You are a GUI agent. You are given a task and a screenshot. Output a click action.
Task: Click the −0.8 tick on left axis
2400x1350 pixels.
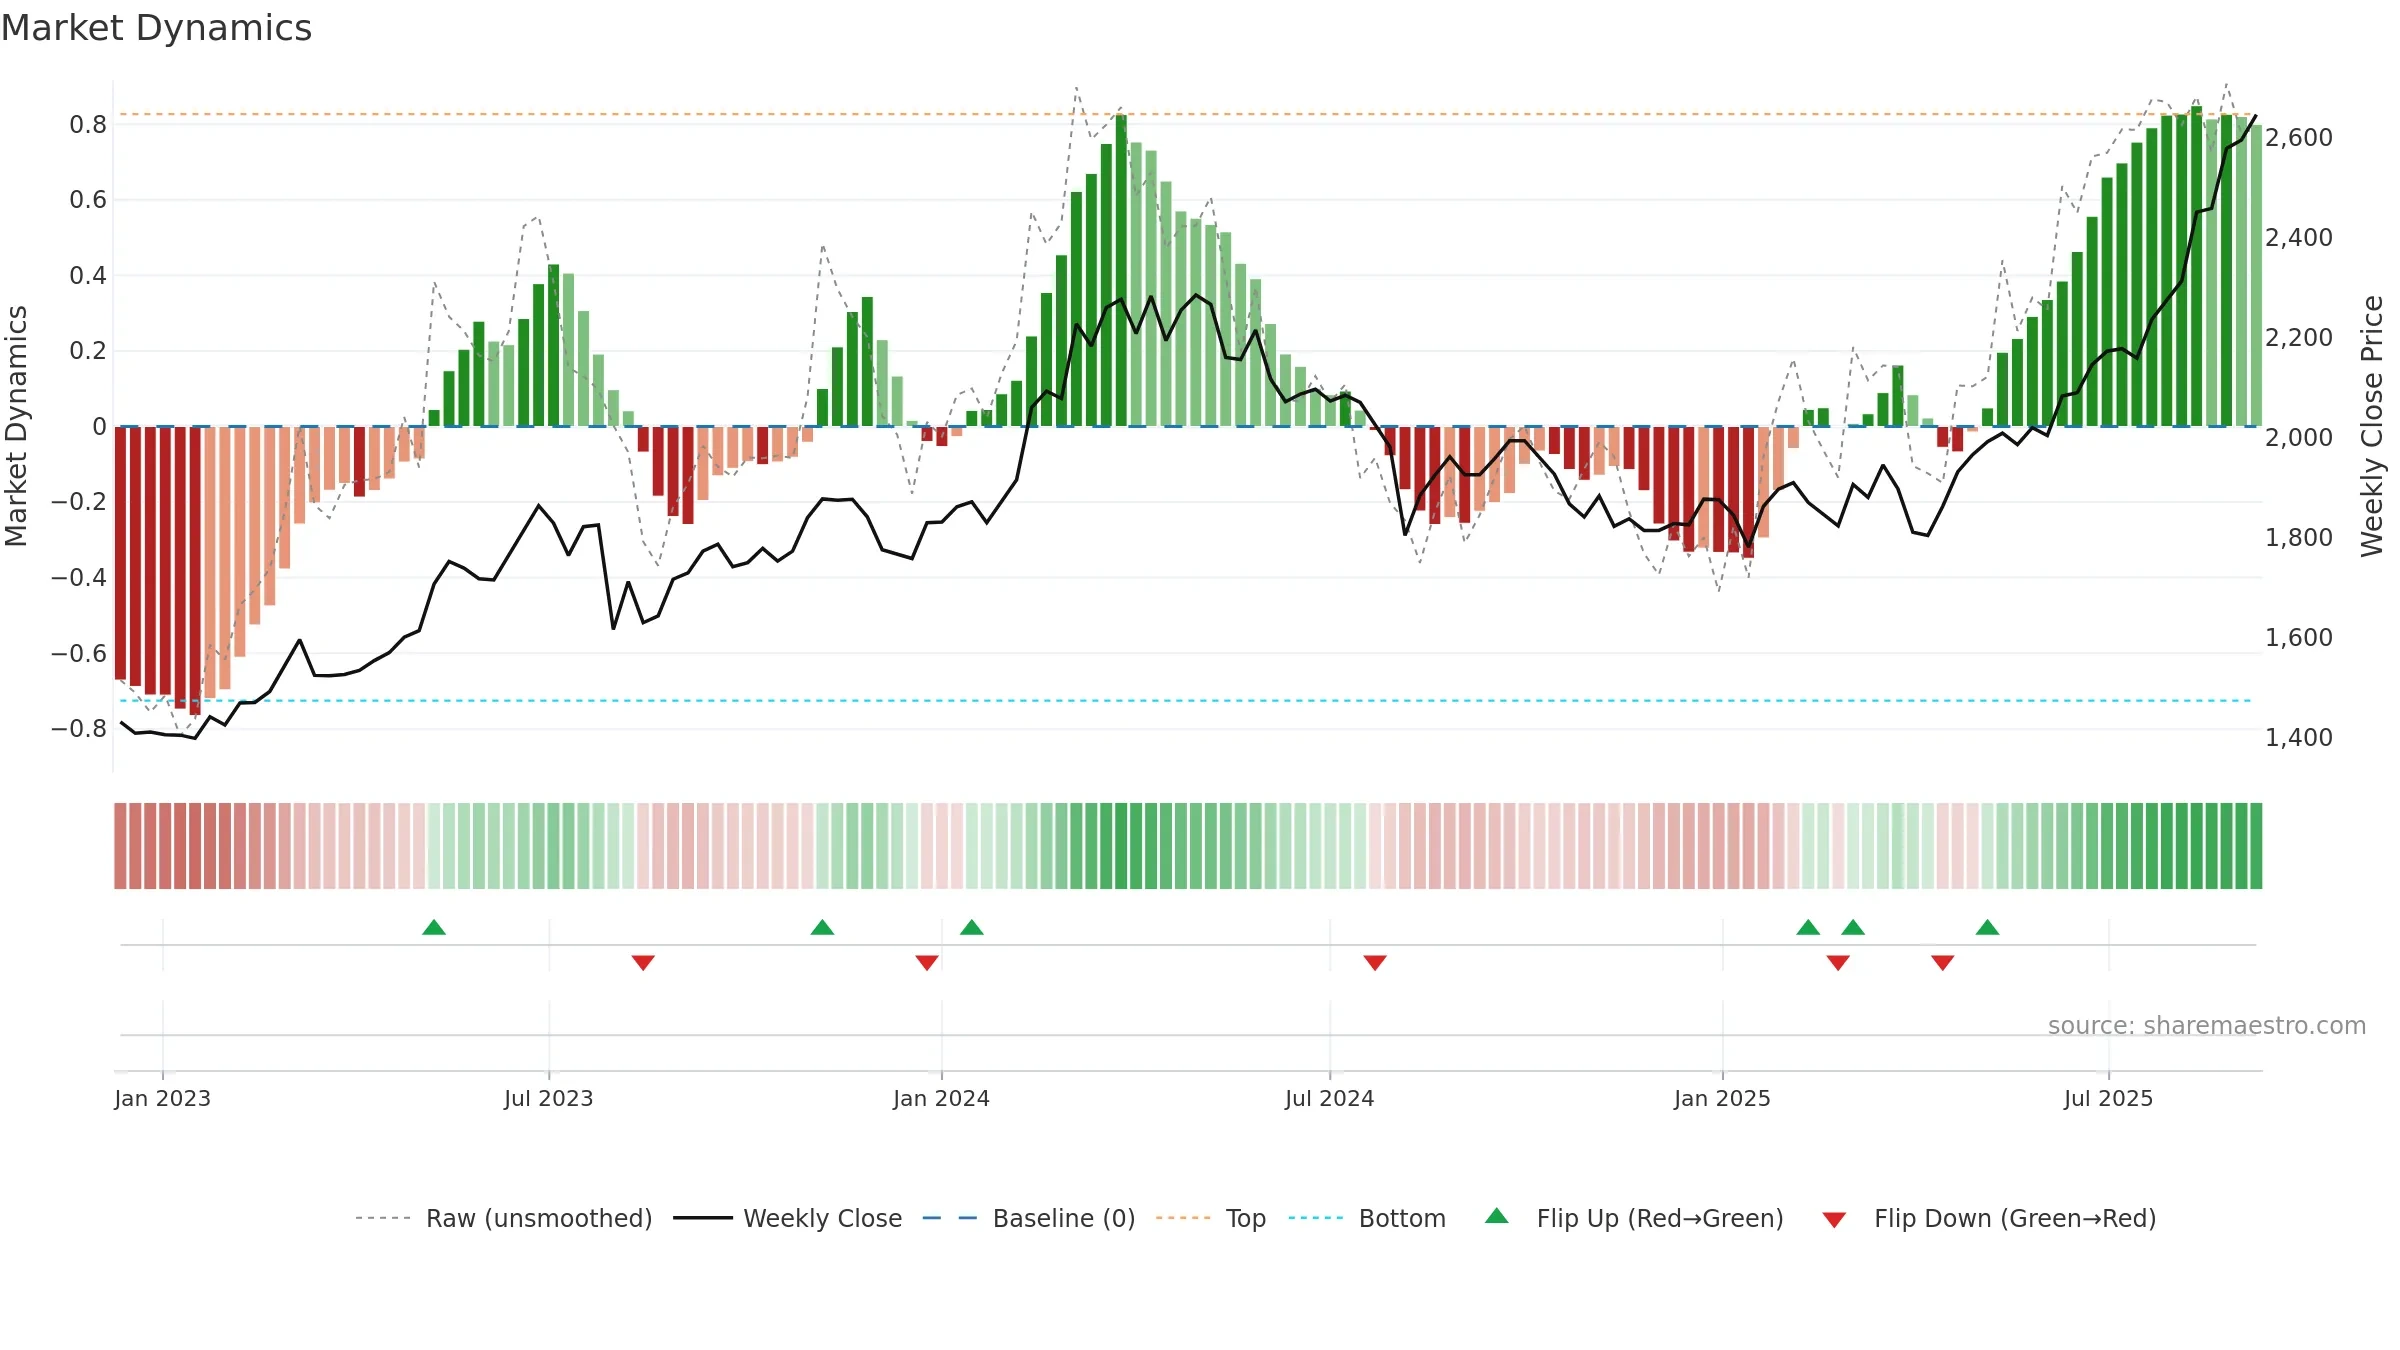pos(79,729)
